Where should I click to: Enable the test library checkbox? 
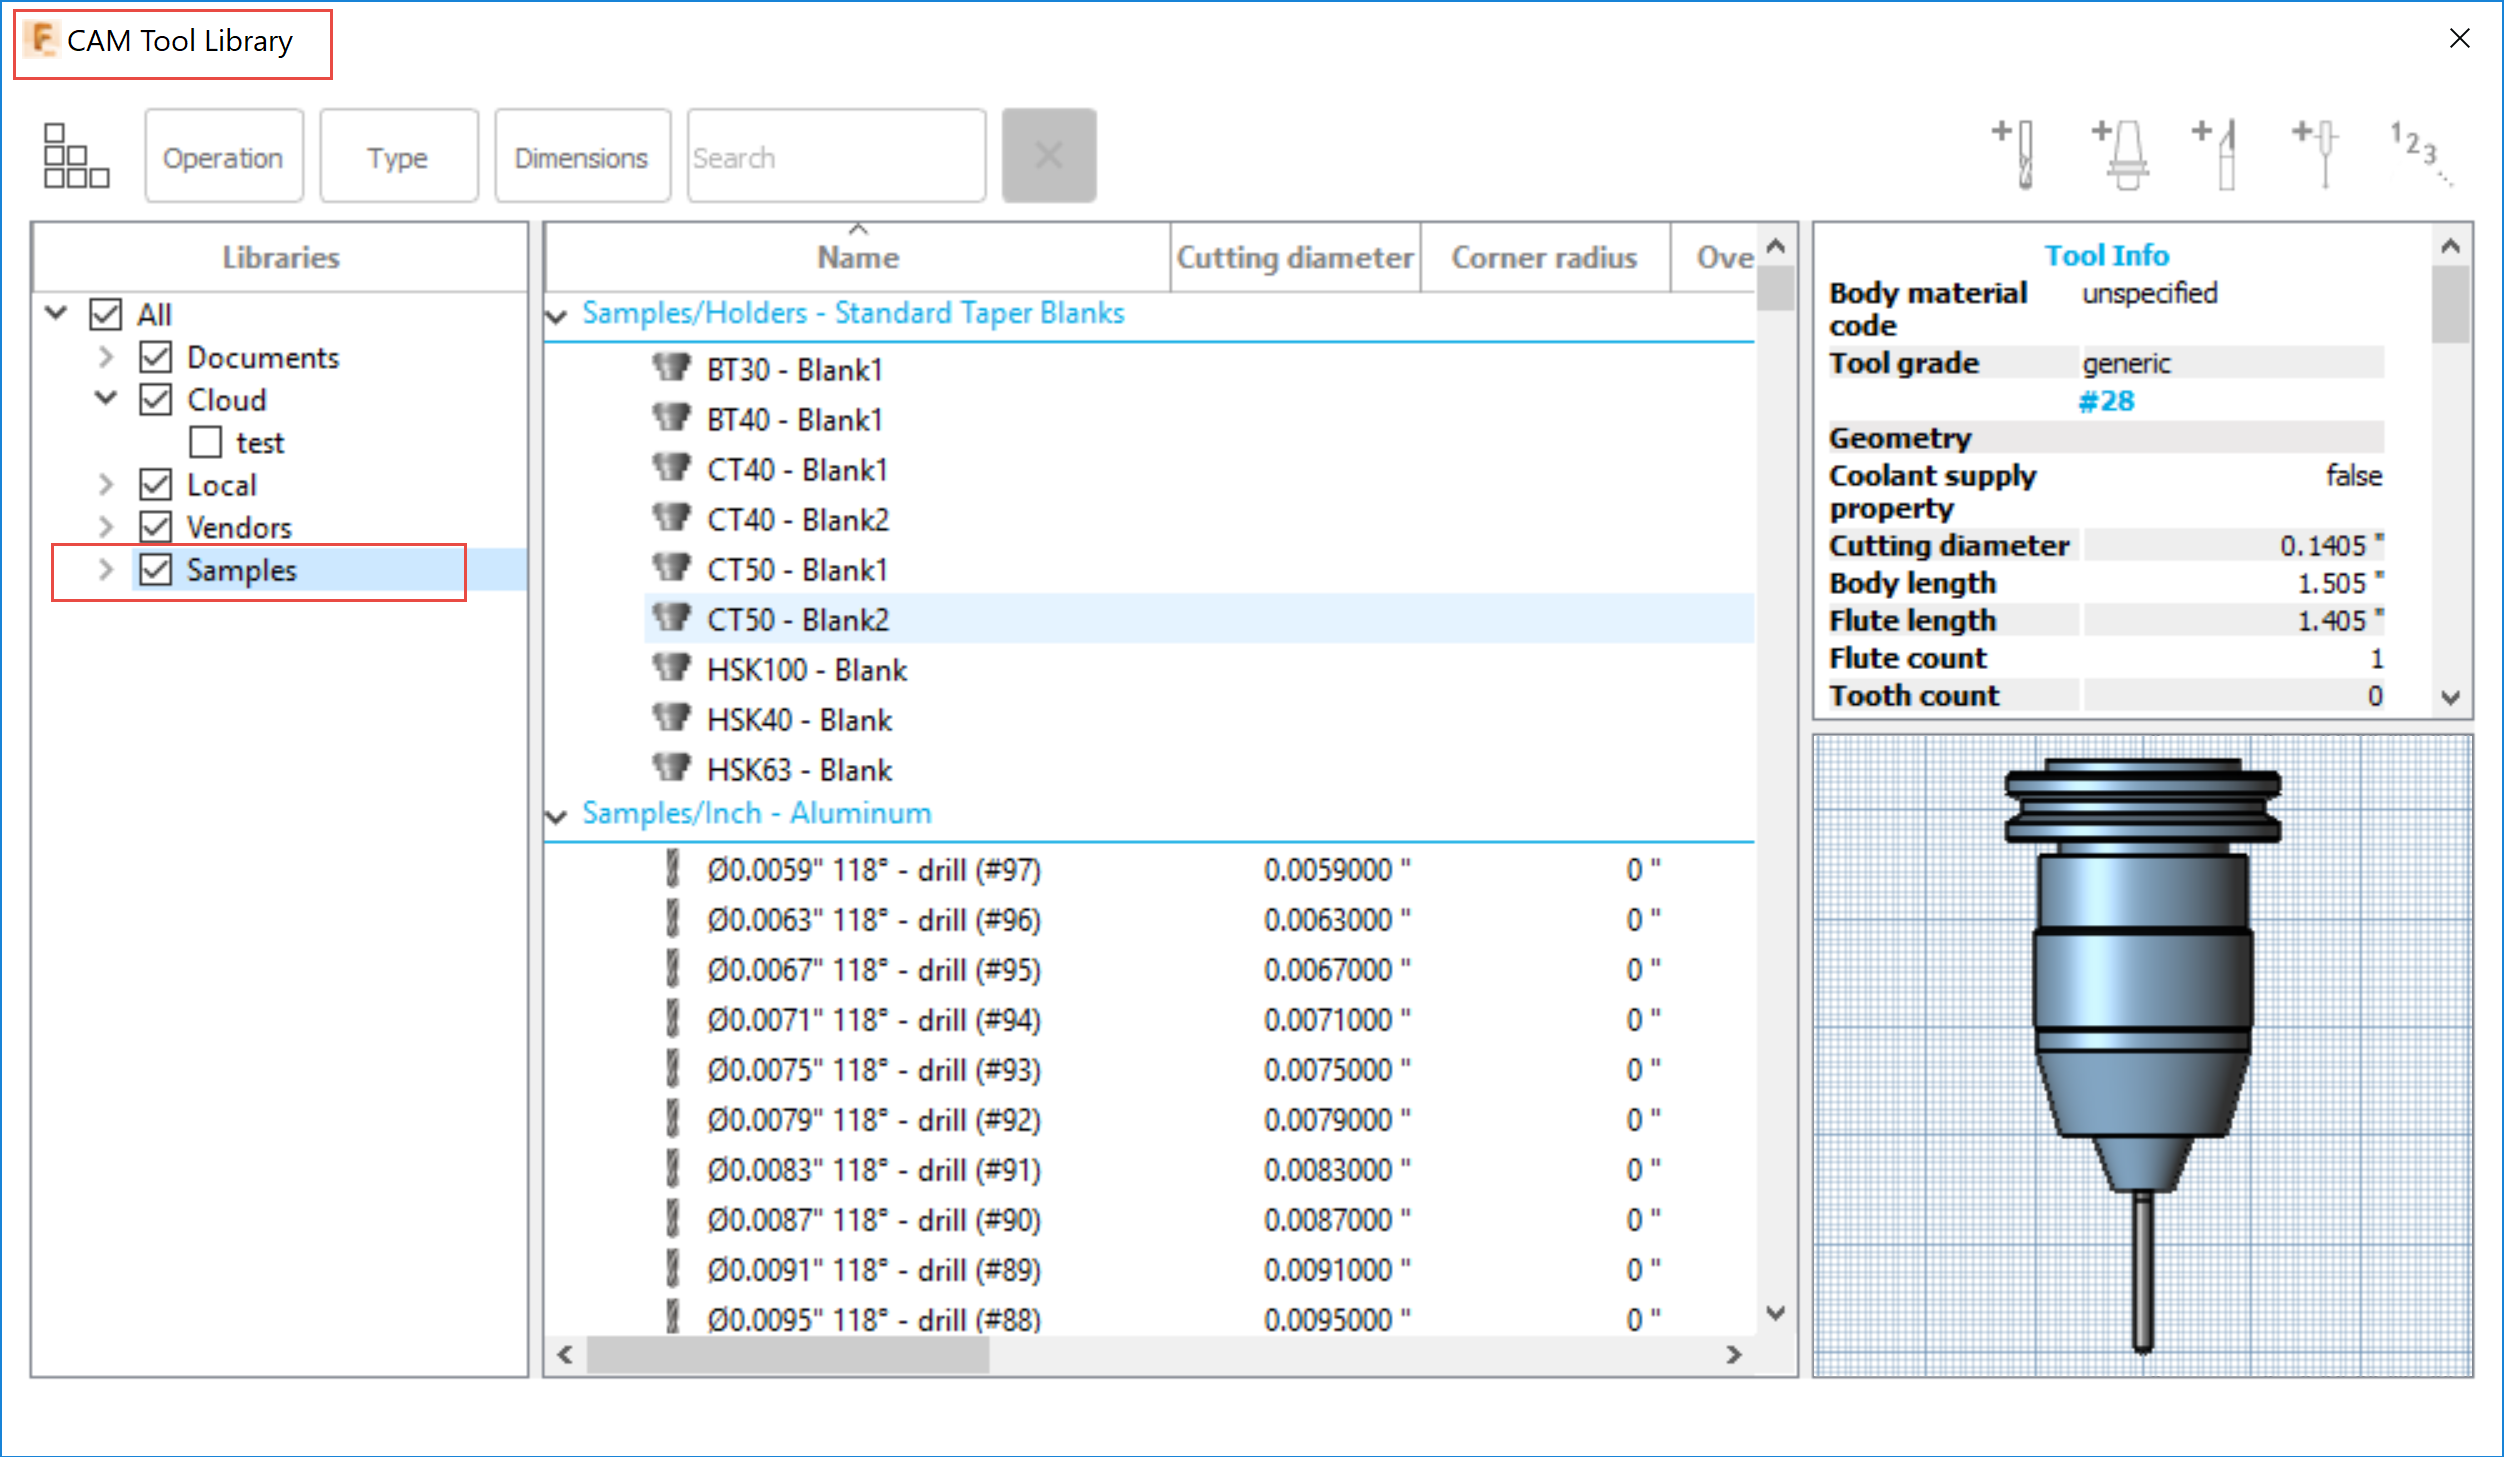point(206,442)
